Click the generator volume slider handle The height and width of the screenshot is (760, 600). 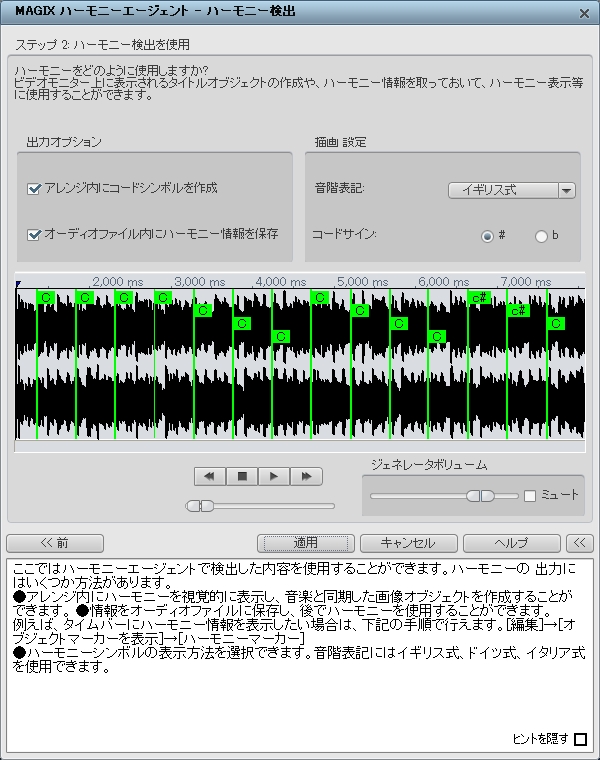[x=480, y=496]
